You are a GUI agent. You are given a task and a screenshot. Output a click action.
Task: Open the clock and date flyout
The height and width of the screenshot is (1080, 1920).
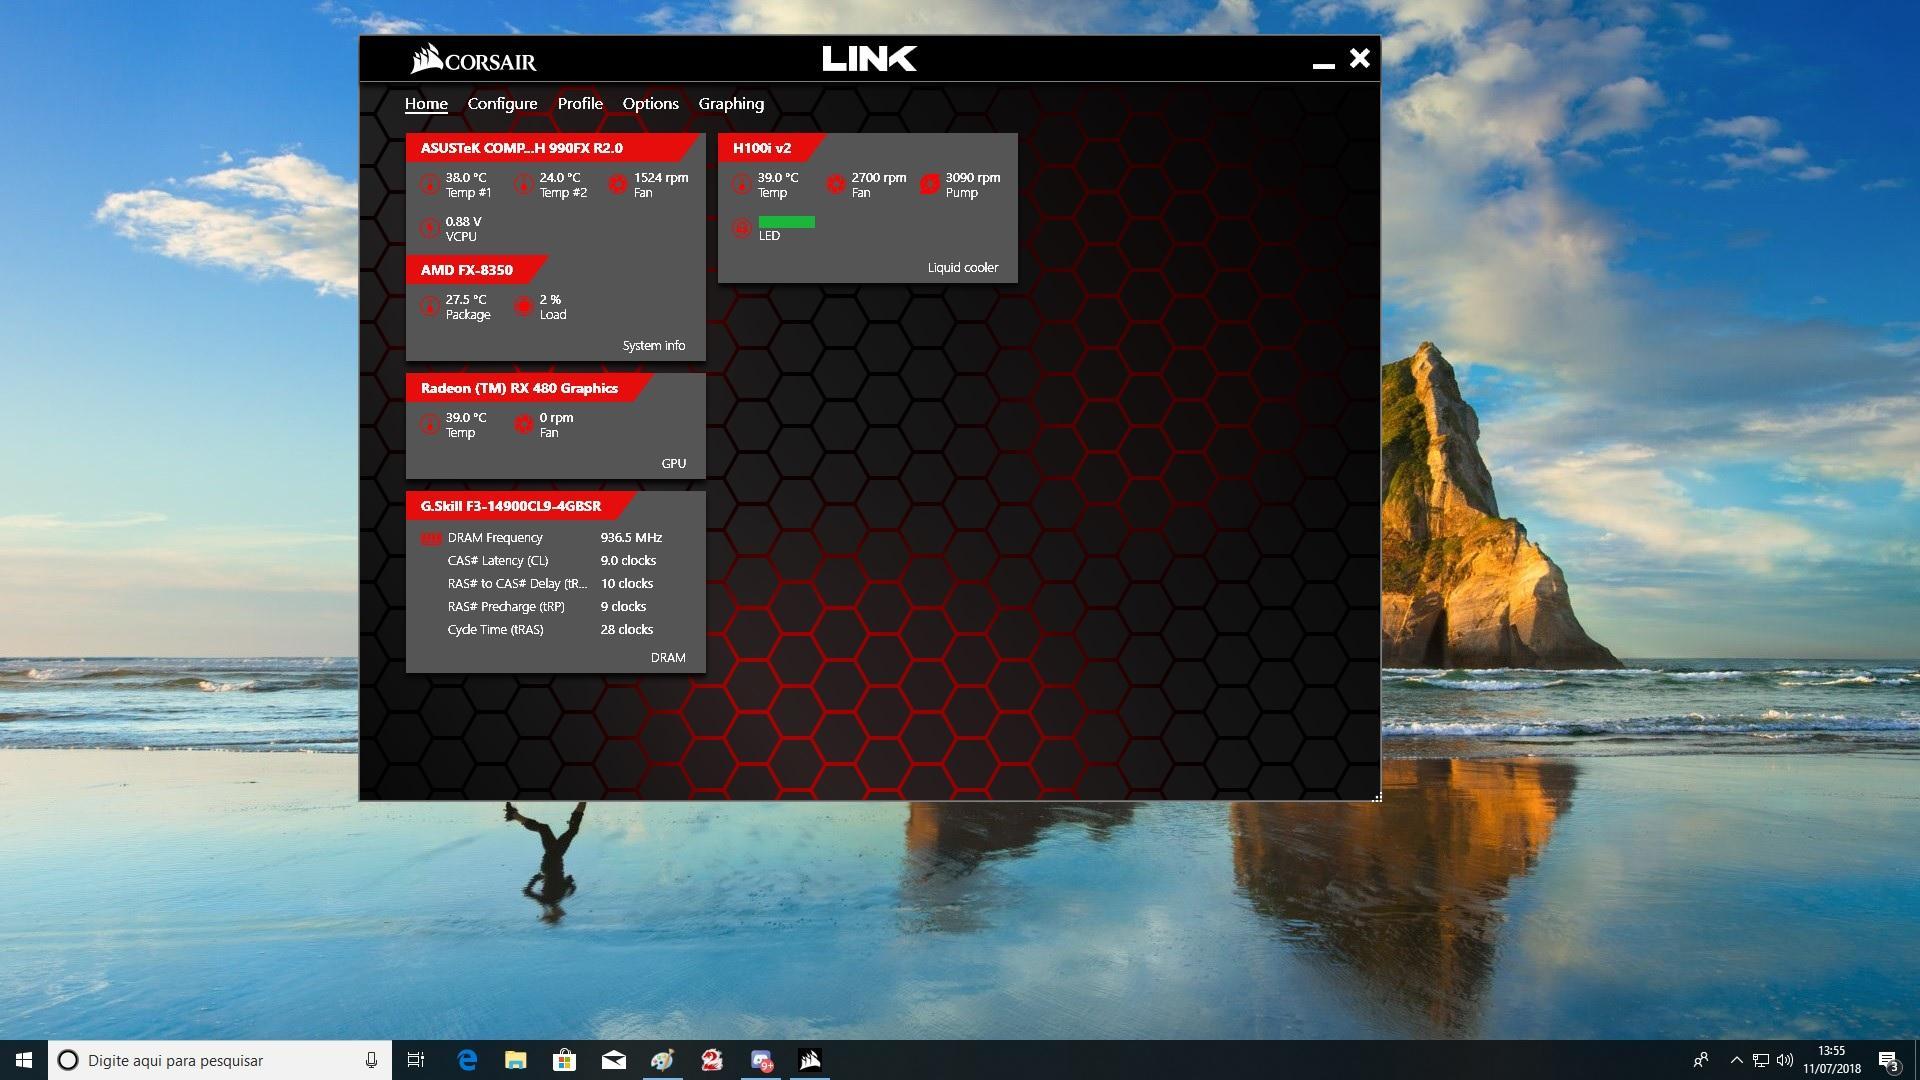click(x=1831, y=1060)
